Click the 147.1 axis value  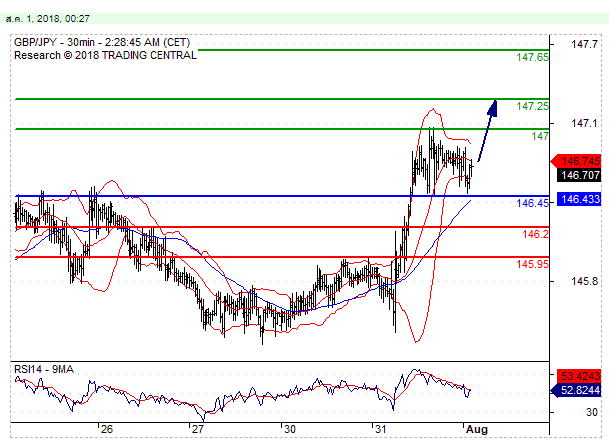(x=584, y=124)
